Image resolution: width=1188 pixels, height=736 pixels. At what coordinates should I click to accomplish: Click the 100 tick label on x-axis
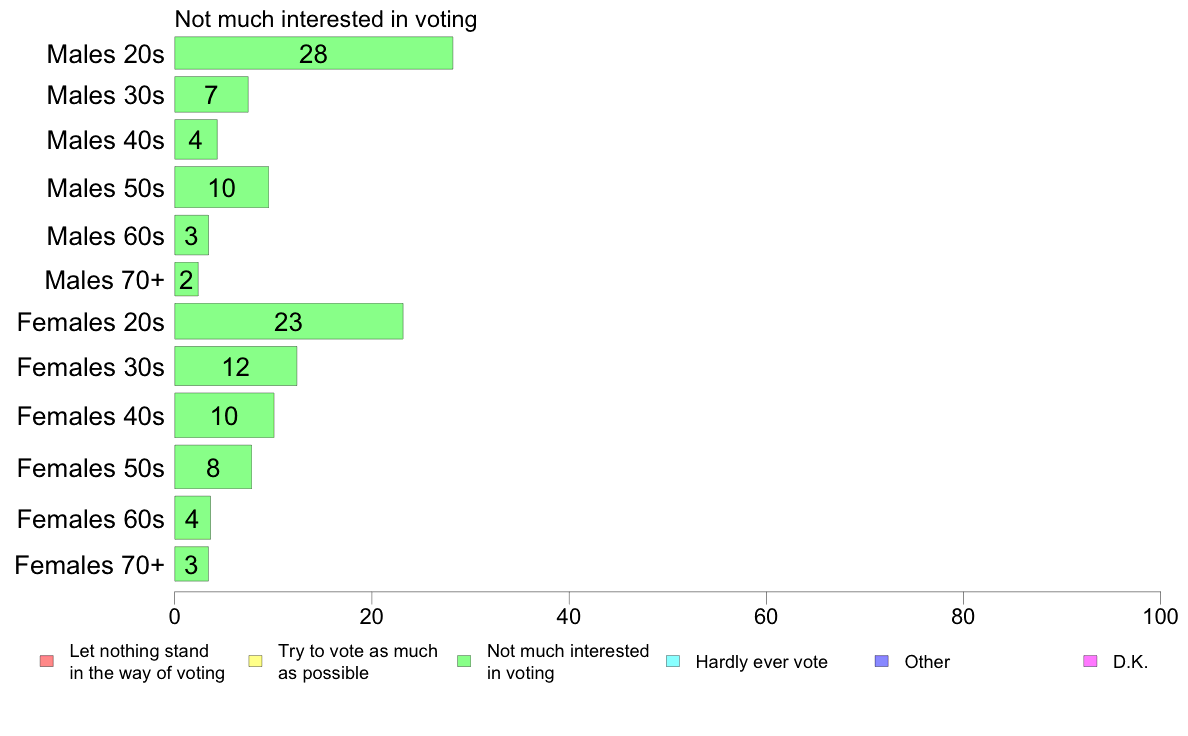pos(1160,616)
